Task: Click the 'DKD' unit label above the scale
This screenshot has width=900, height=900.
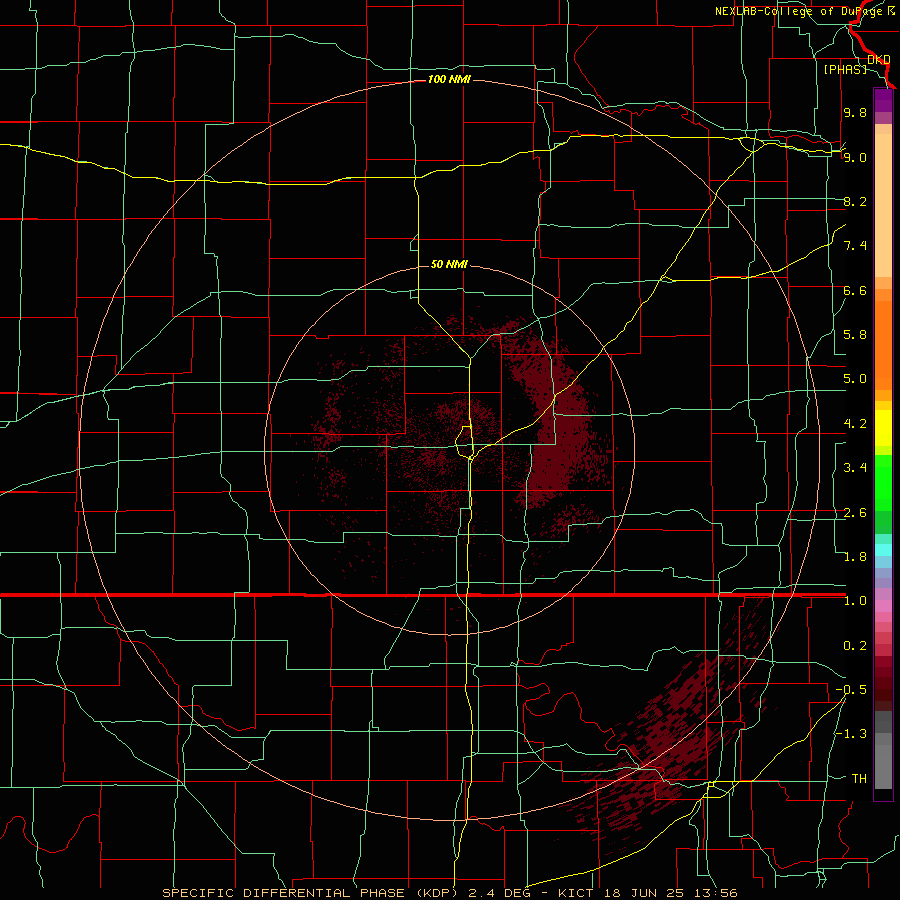Action: click(x=879, y=60)
